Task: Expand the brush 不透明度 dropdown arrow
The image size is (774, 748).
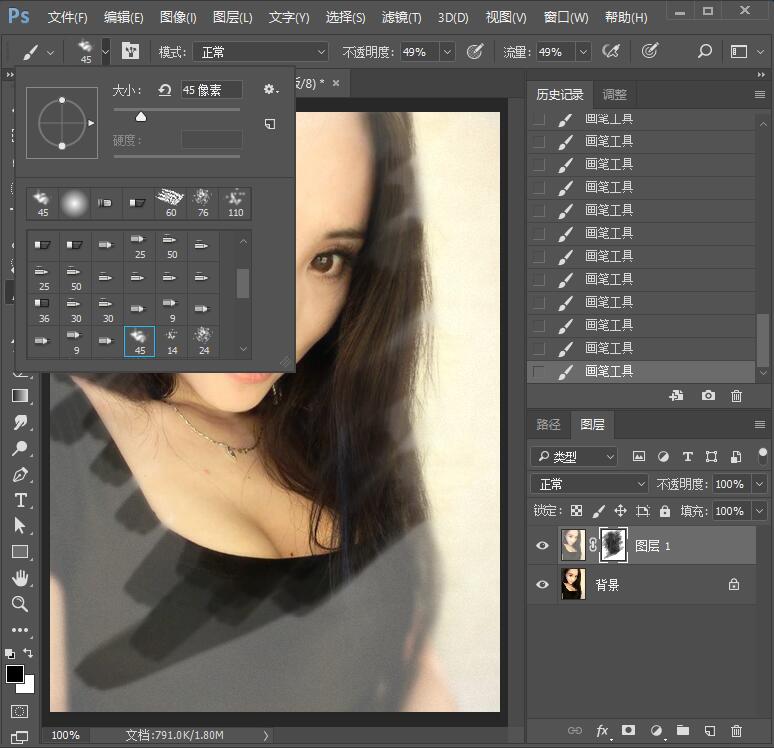Action: tap(446, 51)
